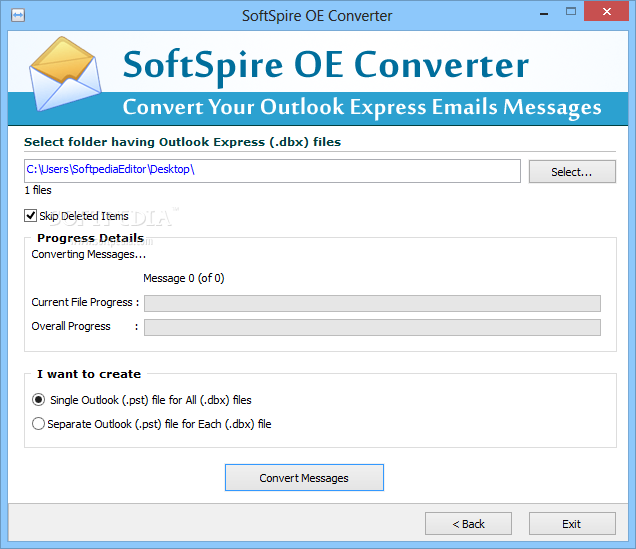636x549 pixels.
Task: Click the 'Converting Messages...' status text
Action: coord(88,254)
